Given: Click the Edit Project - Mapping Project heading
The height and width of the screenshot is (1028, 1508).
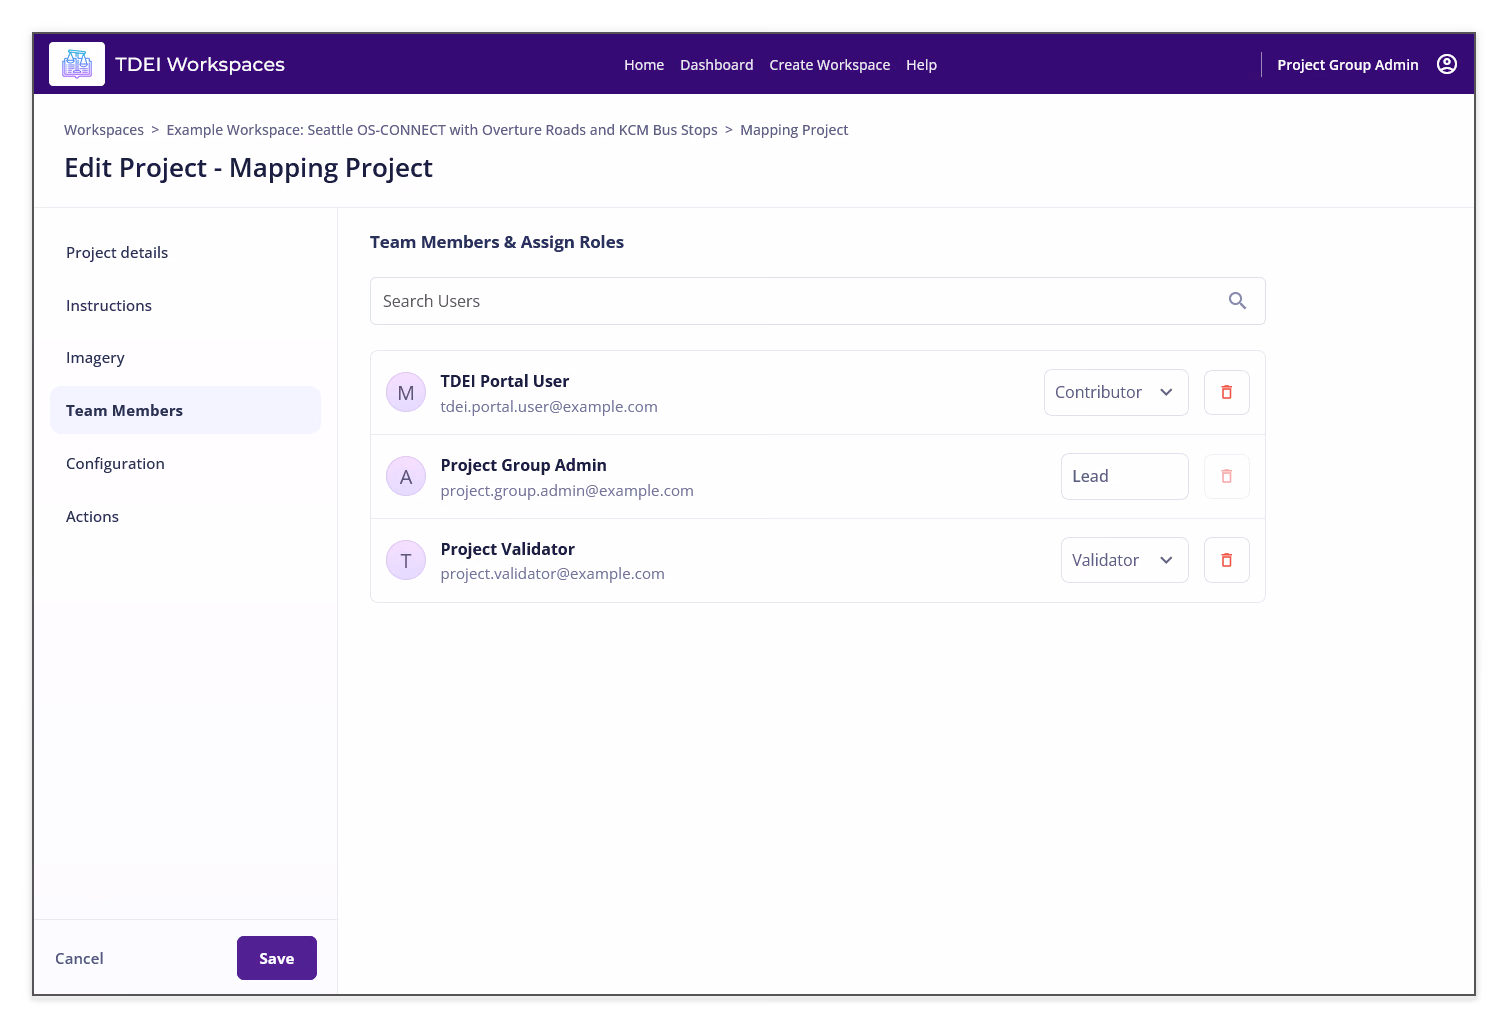Looking at the screenshot, I should pos(248,168).
